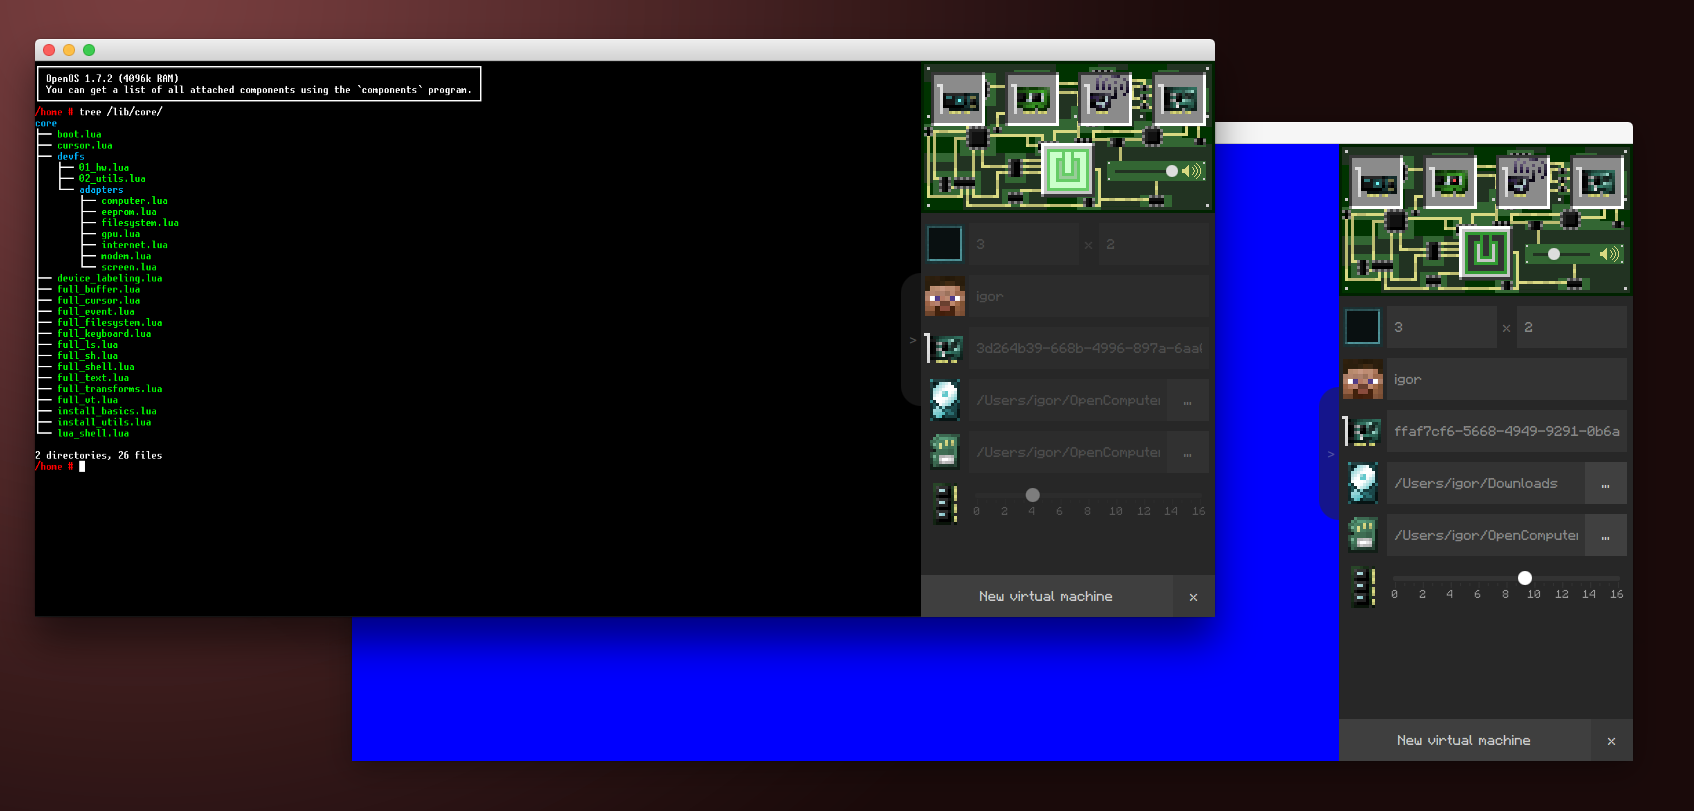Click the hard drive icon beside /Users/igor/Downloads
Screen dimensions: 1694x811
(1362, 483)
